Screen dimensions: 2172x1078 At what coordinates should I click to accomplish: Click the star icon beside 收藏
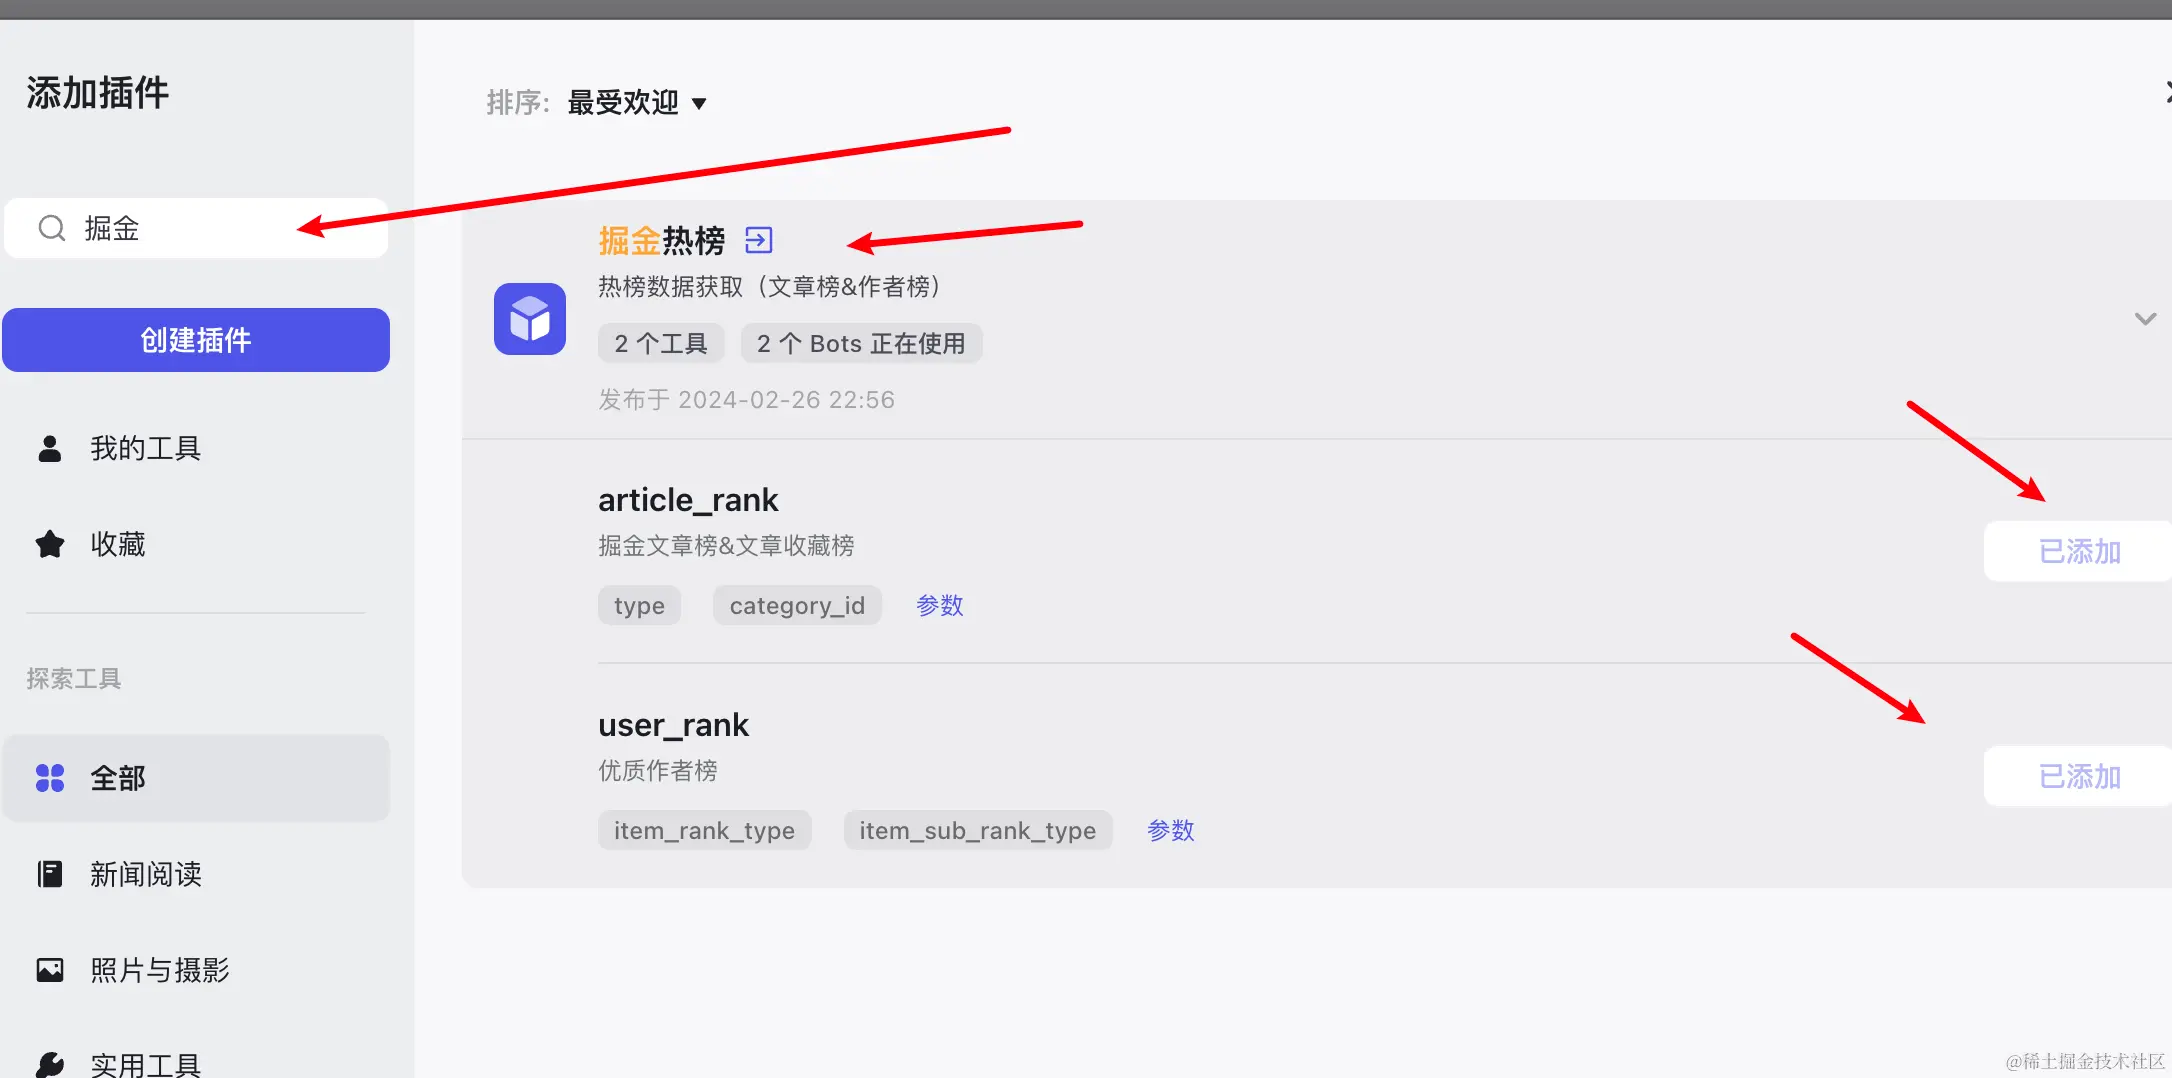pyautogui.click(x=50, y=544)
